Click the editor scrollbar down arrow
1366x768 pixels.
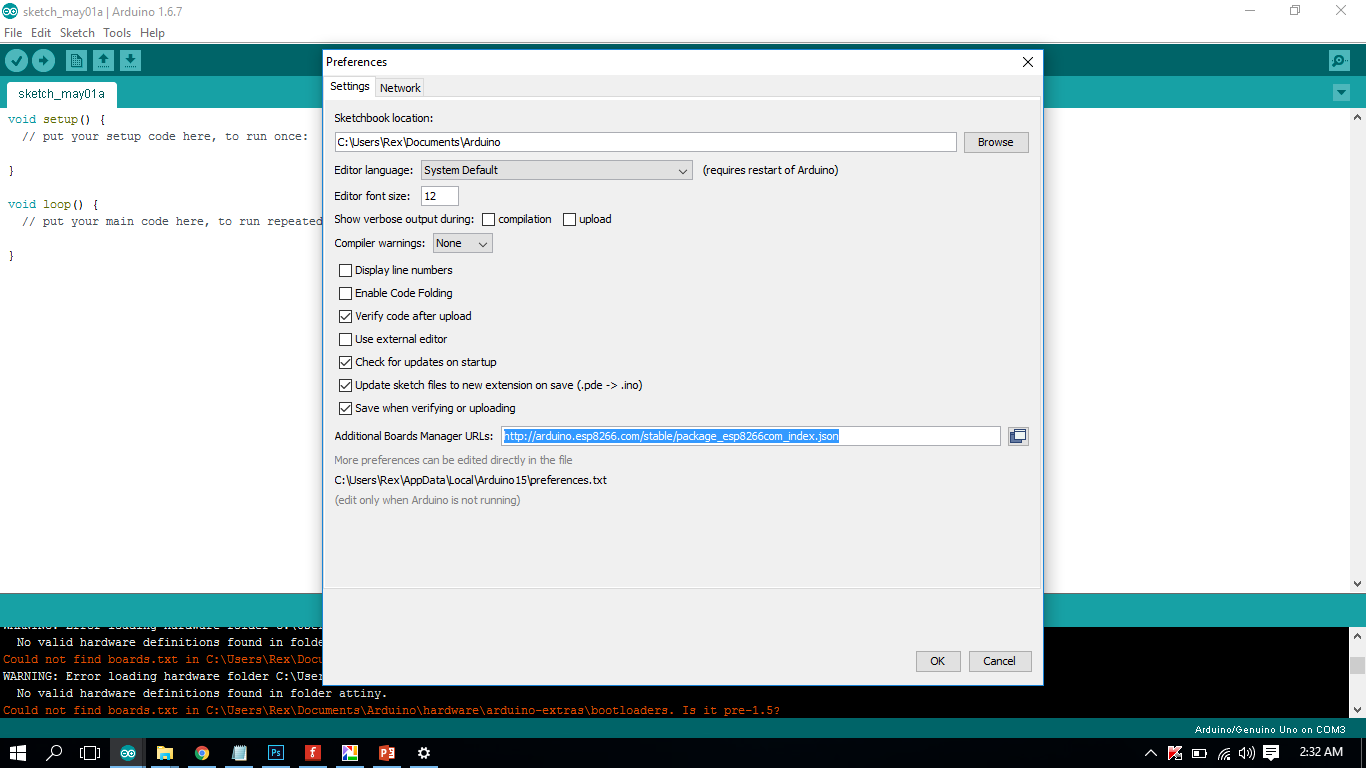1357,584
